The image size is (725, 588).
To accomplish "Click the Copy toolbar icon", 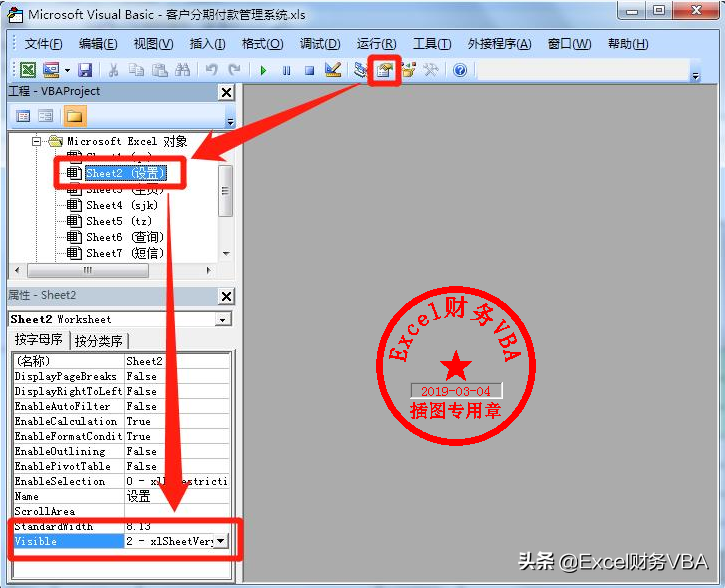I will [x=136, y=70].
